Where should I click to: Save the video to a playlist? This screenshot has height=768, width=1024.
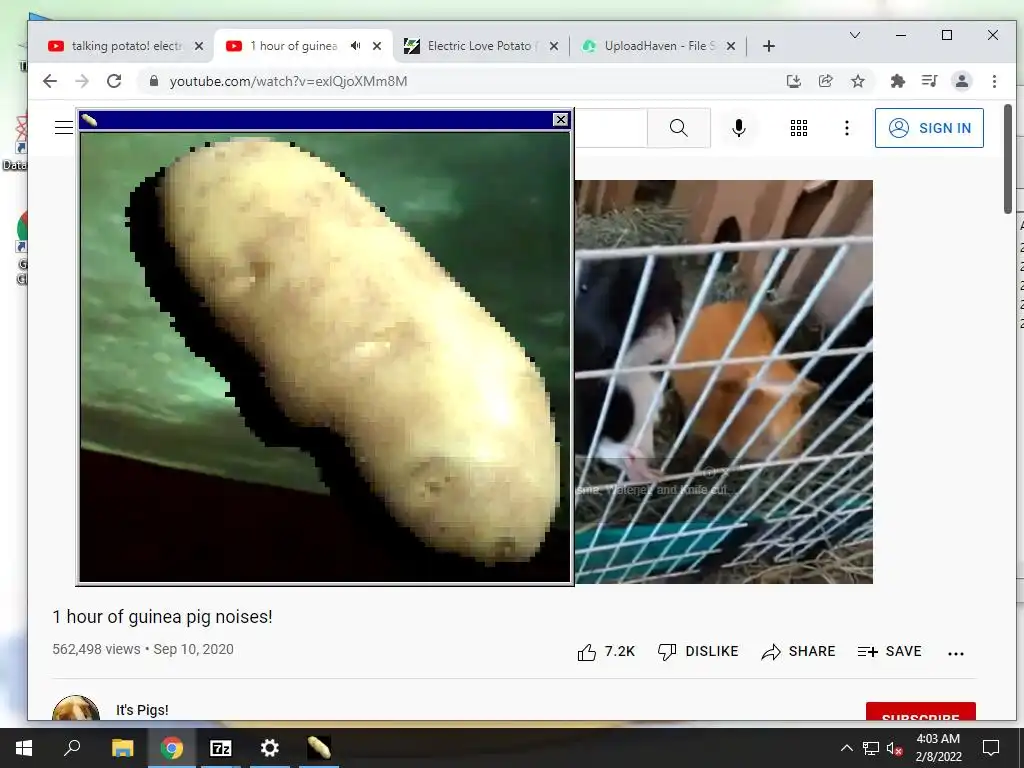click(889, 652)
